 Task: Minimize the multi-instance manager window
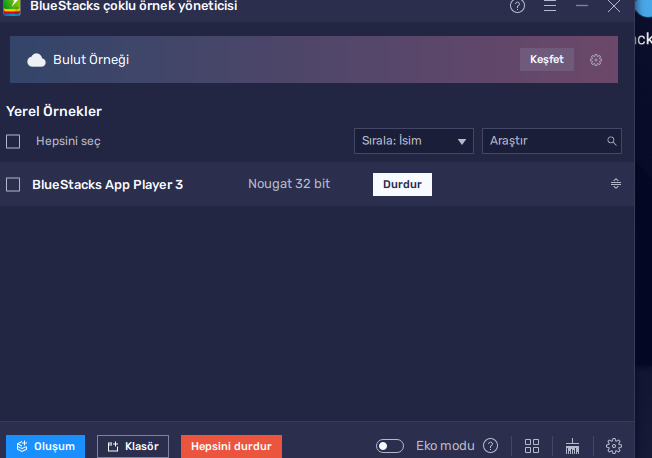point(582,6)
